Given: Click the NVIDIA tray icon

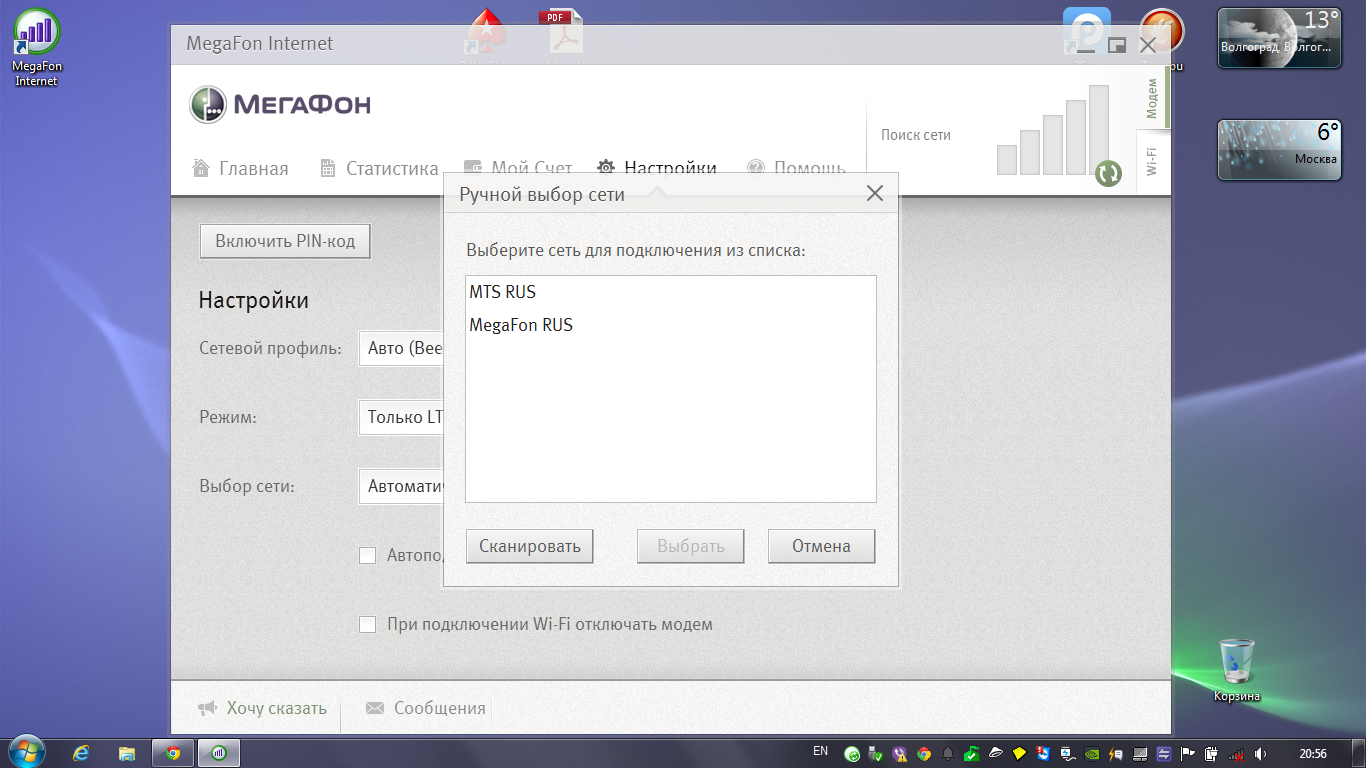Looking at the screenshot, I should (x=1092, y=754).
